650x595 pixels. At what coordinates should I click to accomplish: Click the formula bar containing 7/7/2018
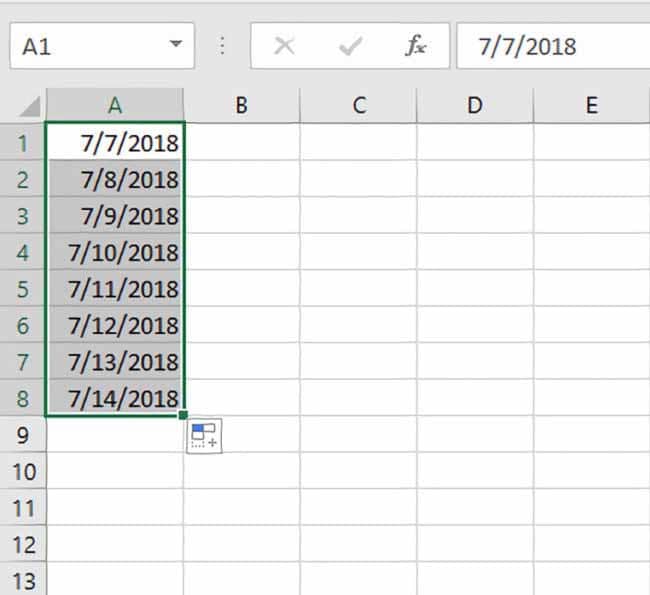point(553,46)
